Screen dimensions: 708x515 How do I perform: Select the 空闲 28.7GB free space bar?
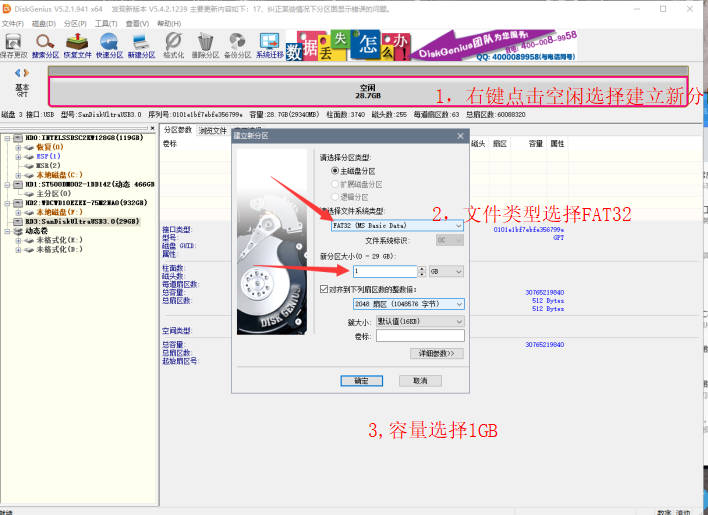tap(368, 92)
